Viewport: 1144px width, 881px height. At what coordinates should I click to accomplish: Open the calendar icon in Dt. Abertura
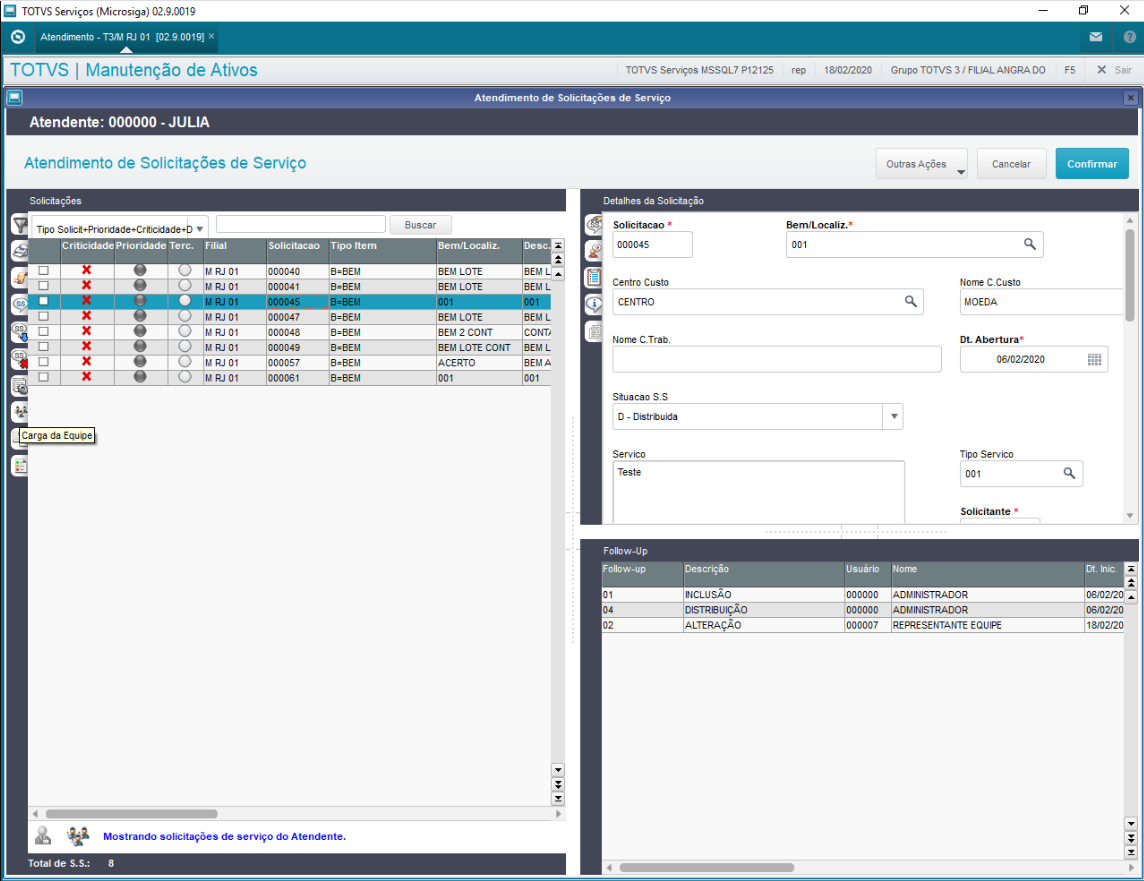(x=1094, y=360)
